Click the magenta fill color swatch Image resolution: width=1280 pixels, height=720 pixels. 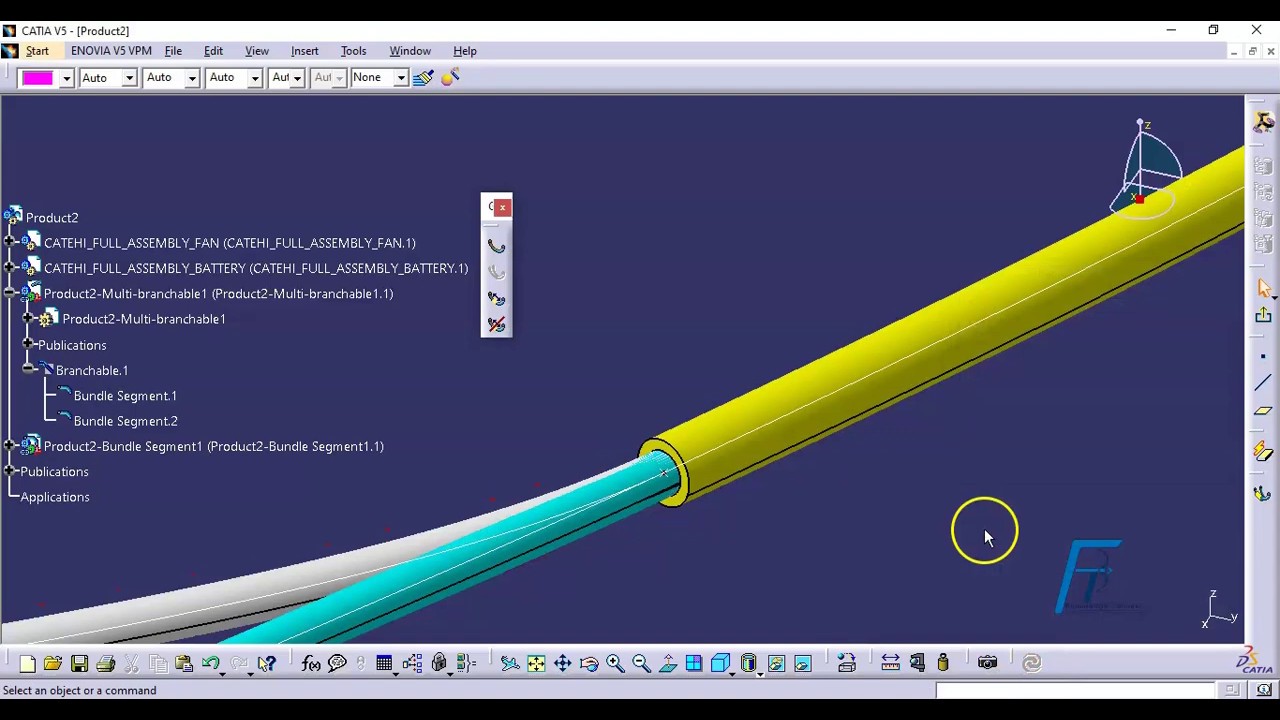(x=38, y=78)
